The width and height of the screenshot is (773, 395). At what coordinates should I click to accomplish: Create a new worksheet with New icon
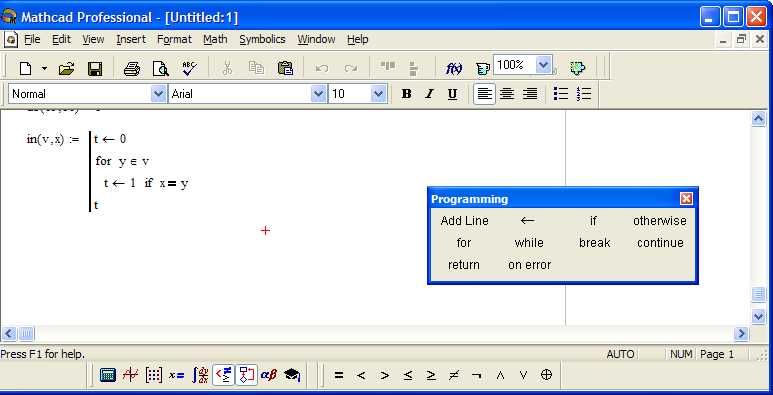point(25,68)
